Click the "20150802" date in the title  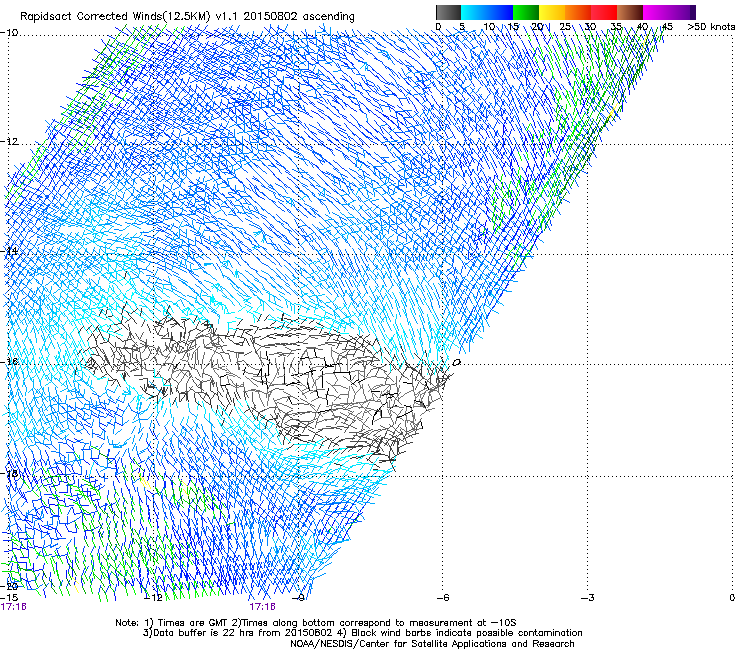click(270, 17)
